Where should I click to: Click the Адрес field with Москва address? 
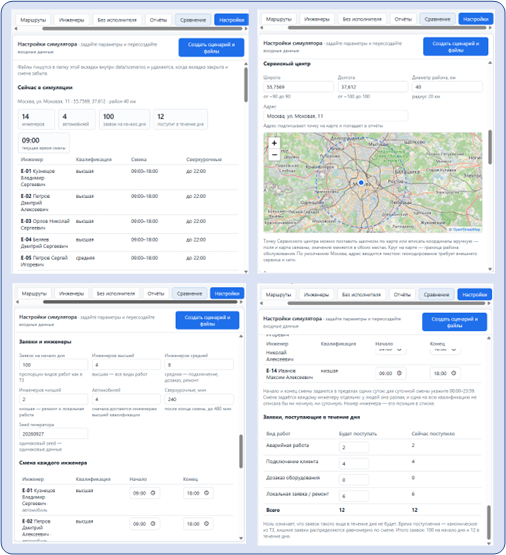click(335, 116)
